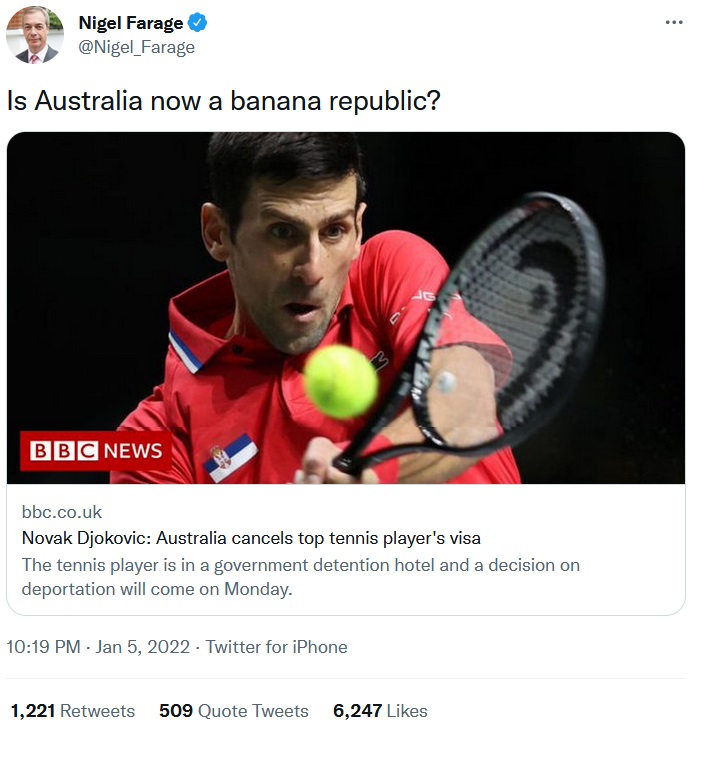The height and width of the screenshot is (767, 705).
Task: Open the tweet's three-dot More menu
Action: pos(674,22)
